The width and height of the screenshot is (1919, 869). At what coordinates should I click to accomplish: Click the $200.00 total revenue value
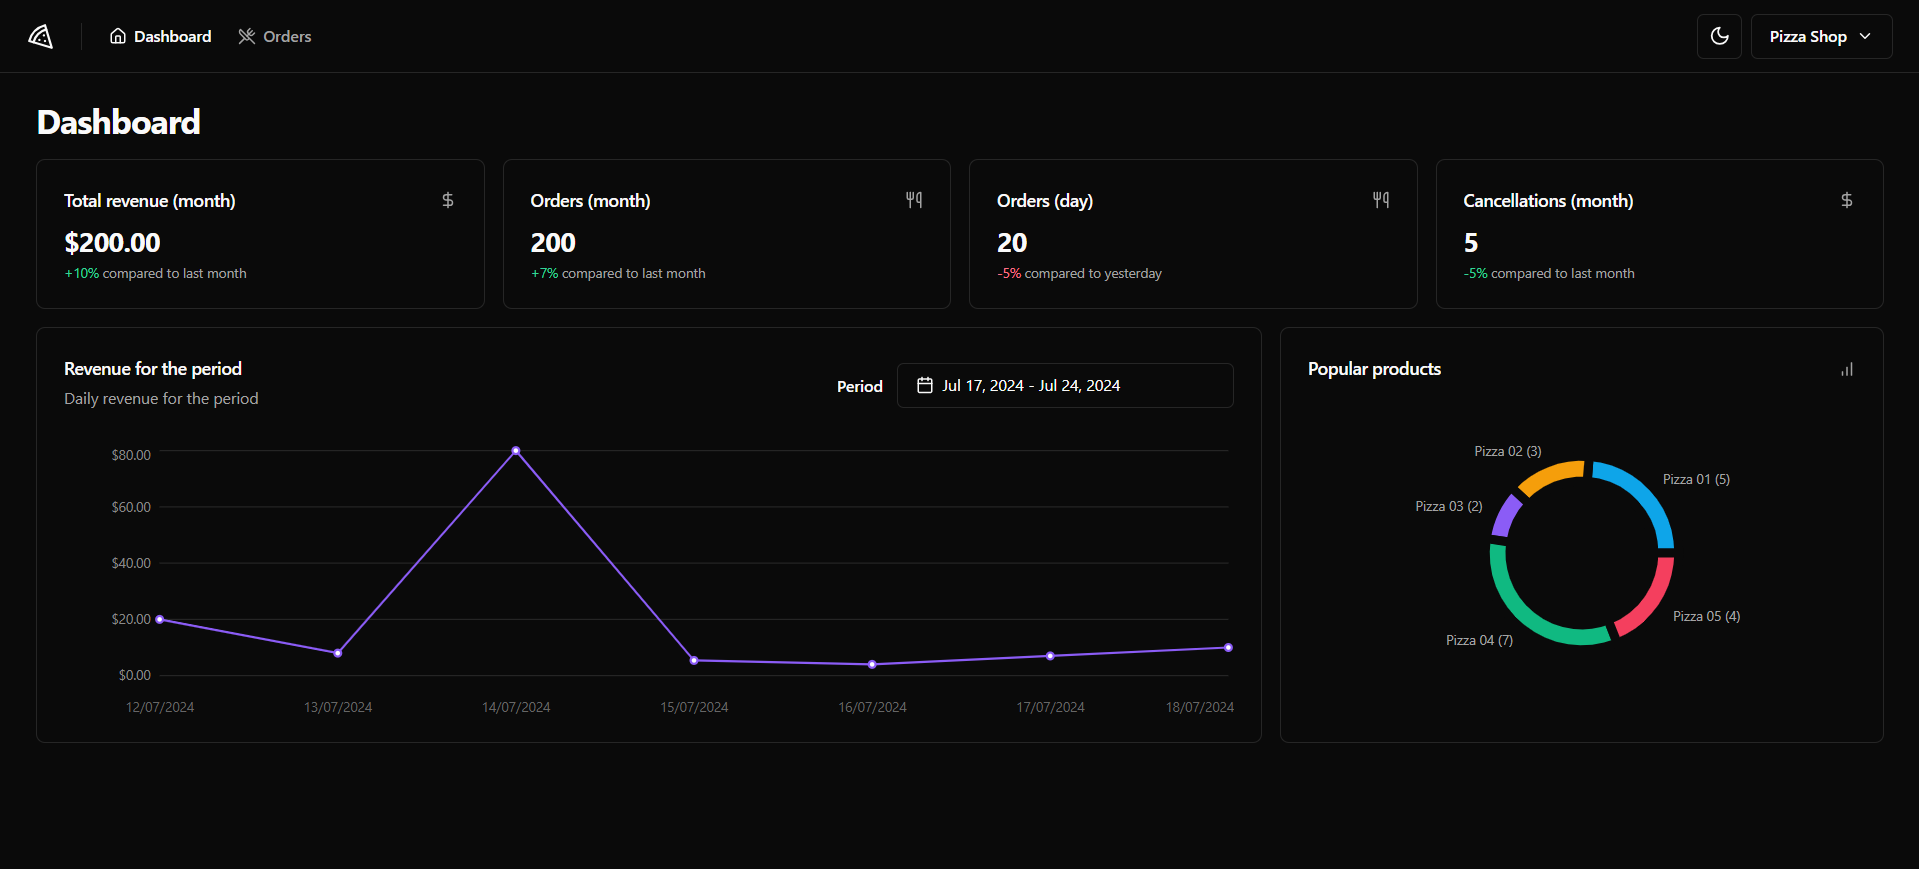pyautogui.click(x=112, y=243)
